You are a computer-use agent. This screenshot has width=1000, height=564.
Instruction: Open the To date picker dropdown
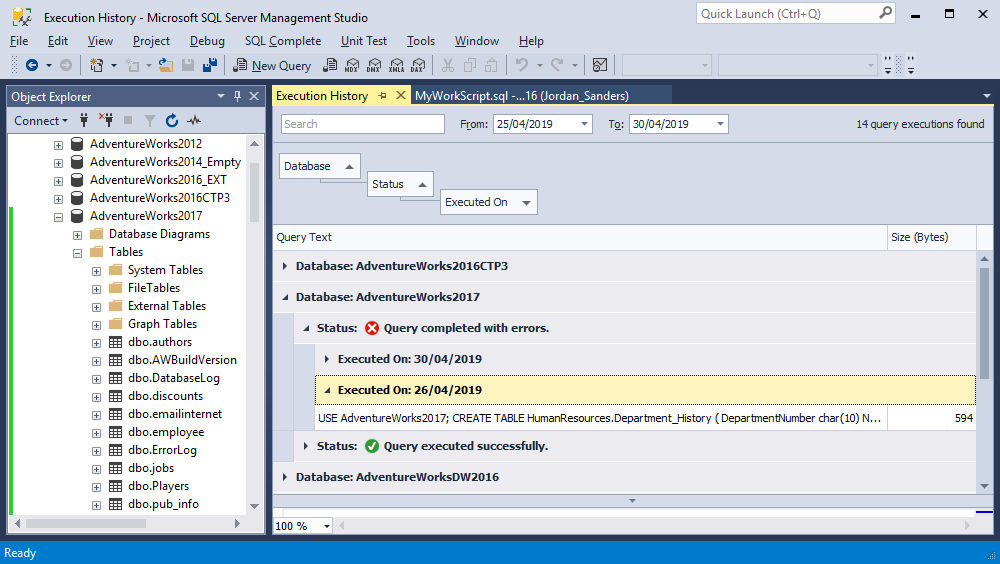(x=720, y=124)
